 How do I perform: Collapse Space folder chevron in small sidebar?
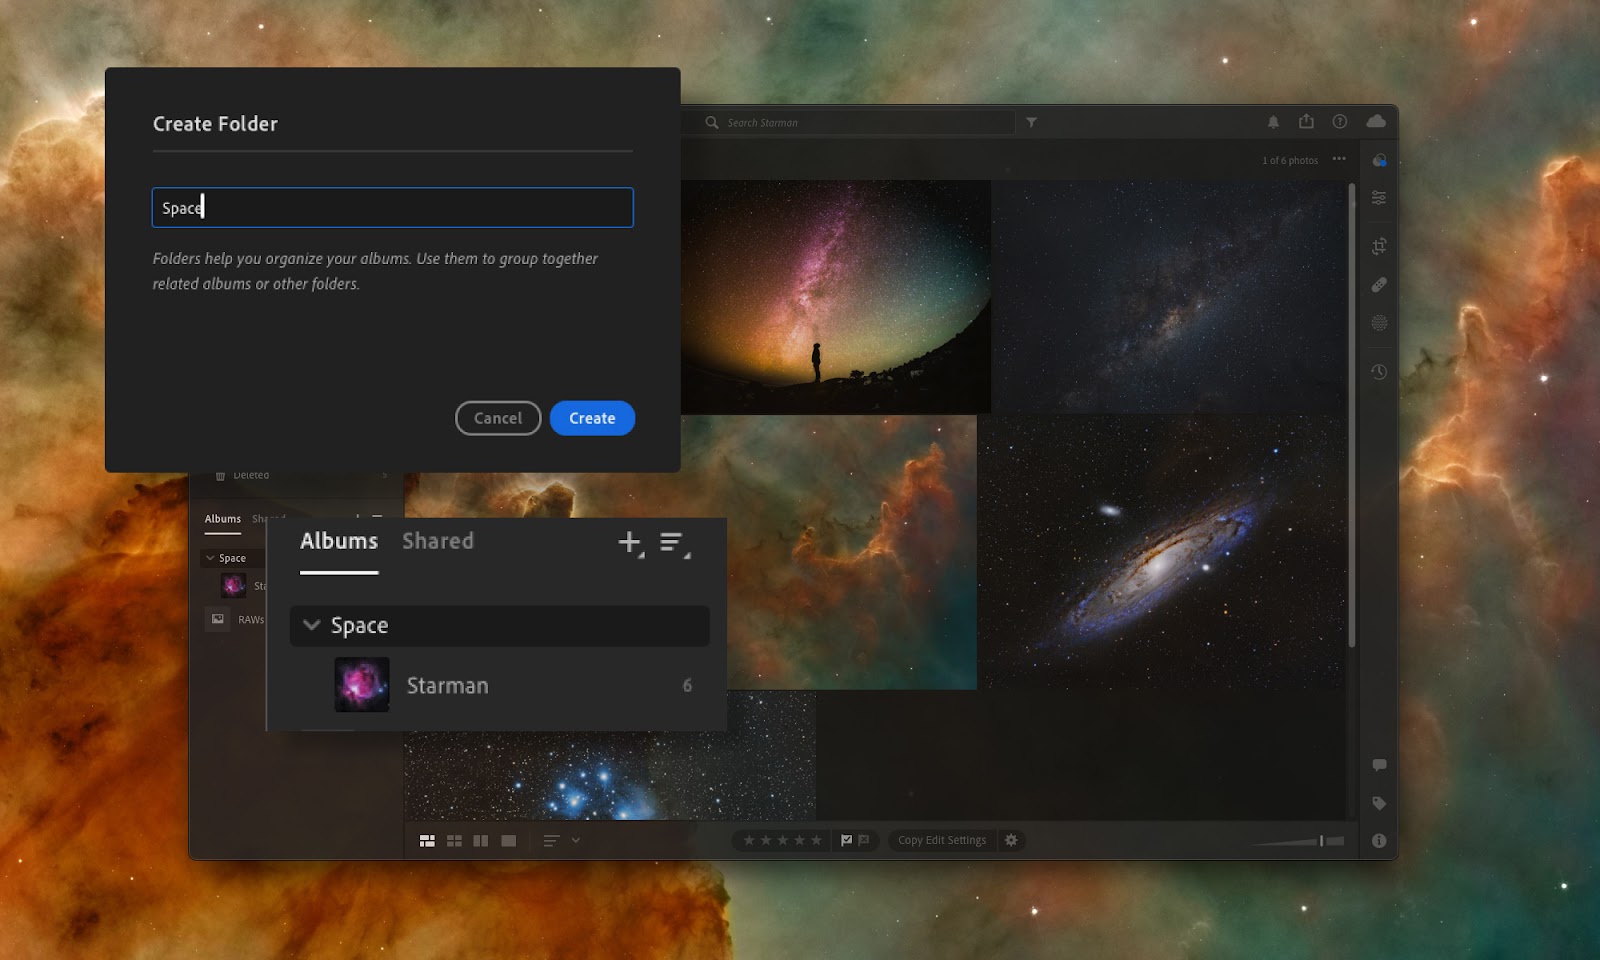coord(210,558)
